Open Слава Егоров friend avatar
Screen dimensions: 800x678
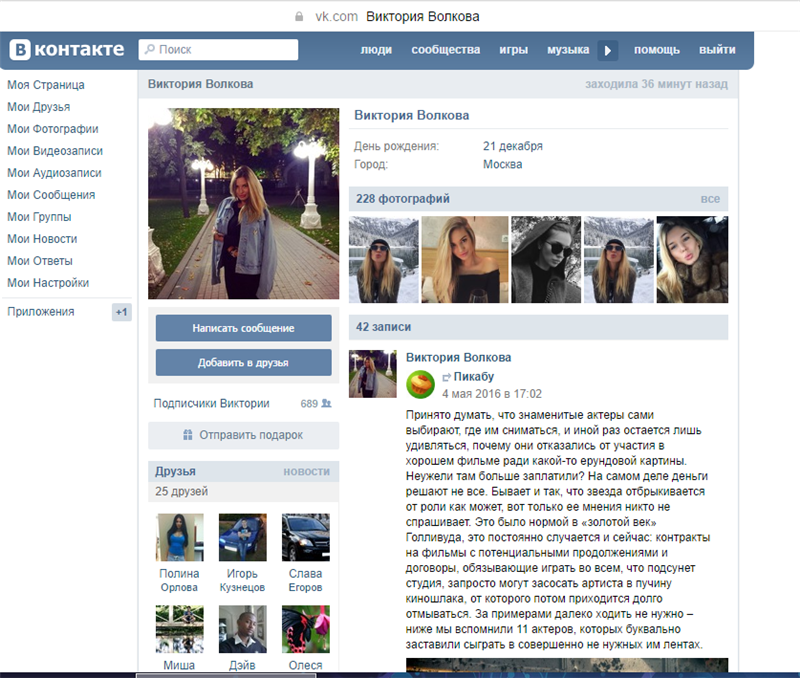click(x=306, y=537)
